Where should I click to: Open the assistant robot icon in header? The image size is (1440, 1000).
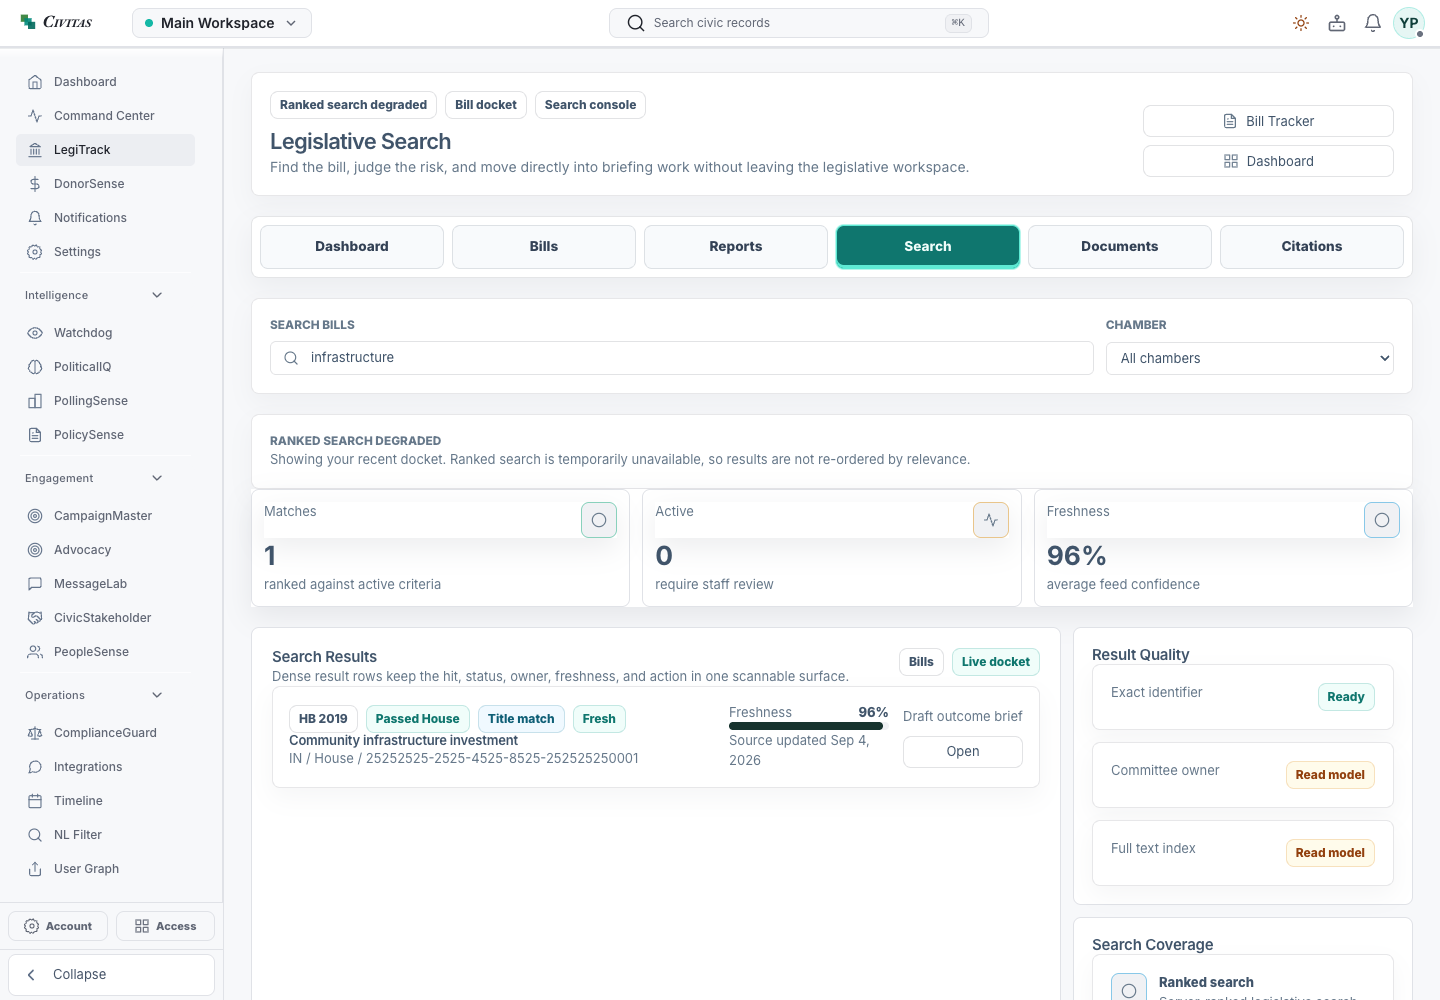(x=1337, y=23)
